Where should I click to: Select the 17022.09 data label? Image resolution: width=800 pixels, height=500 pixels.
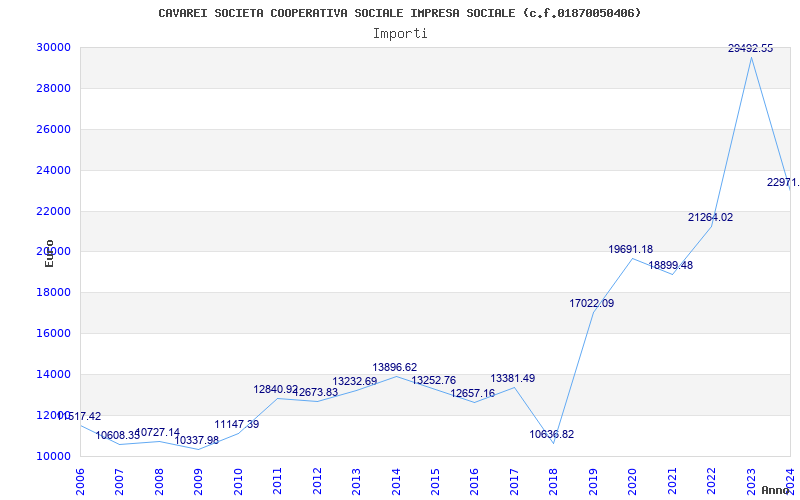(x=592, y=304)
